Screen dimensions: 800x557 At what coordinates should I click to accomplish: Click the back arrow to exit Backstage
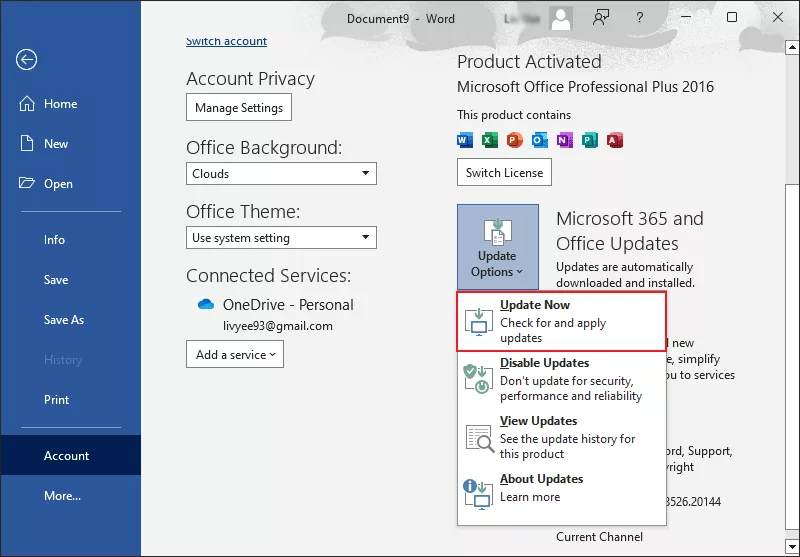tap(27, 60)
